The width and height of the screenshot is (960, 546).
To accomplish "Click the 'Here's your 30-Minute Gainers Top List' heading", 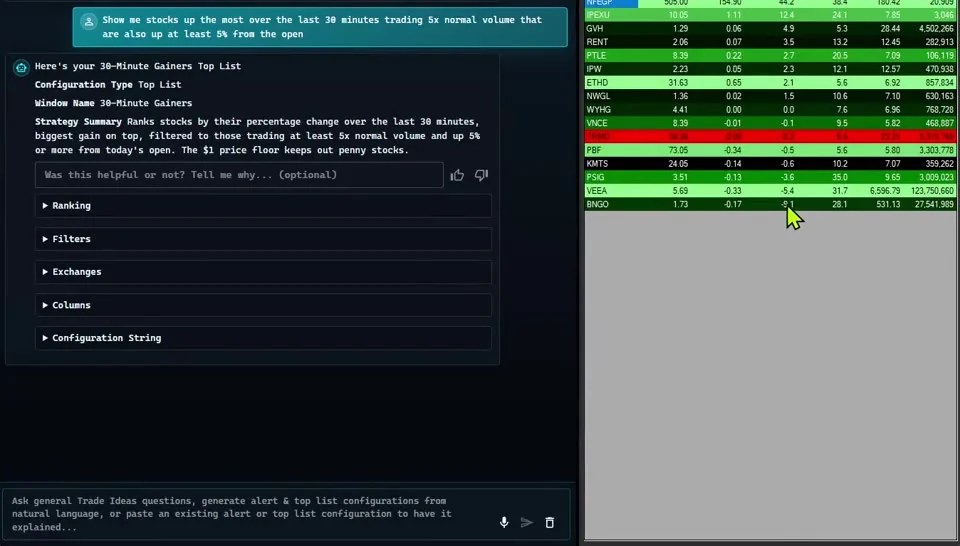I will pos(138,66).
